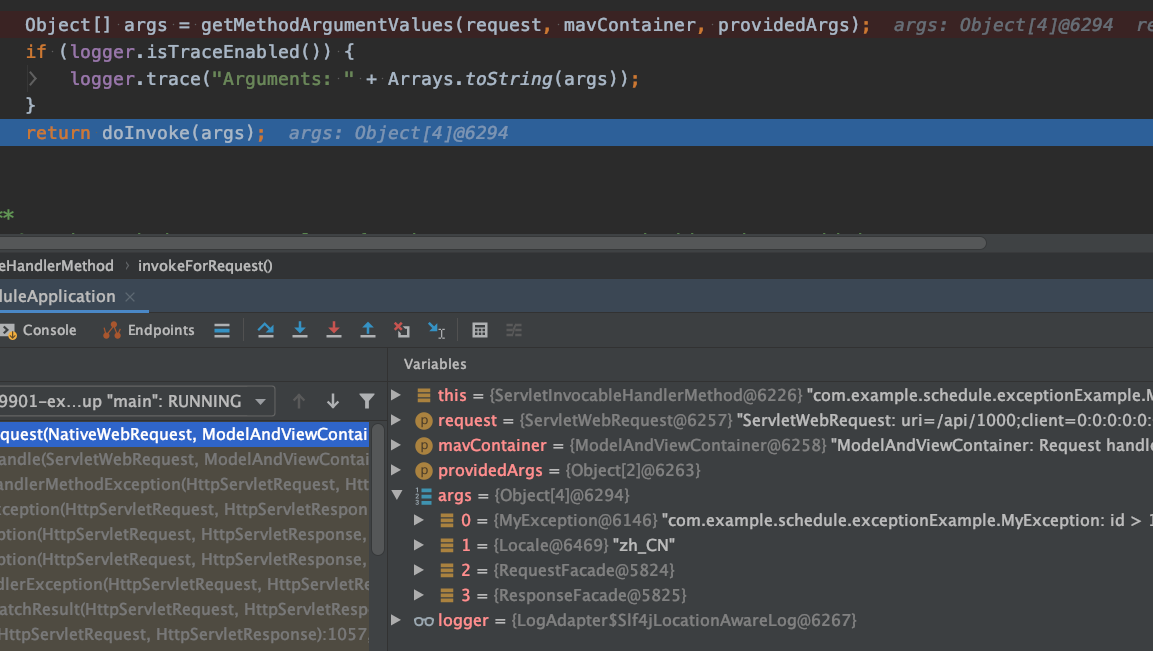Click the LogAdapter$Slf4jLocationAwareLog@6267 logger value

click(684, 620)
